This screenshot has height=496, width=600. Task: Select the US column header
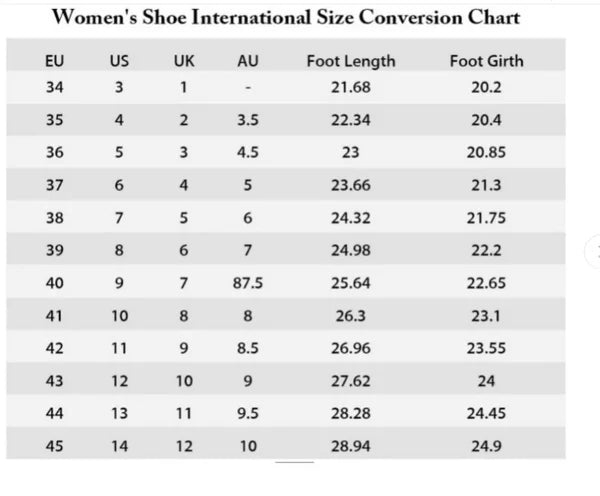[x=119, y=61]
